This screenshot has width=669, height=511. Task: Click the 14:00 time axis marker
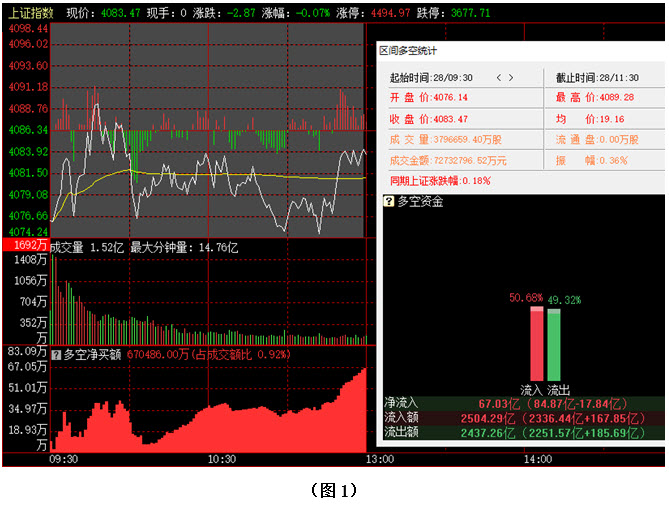537,459
